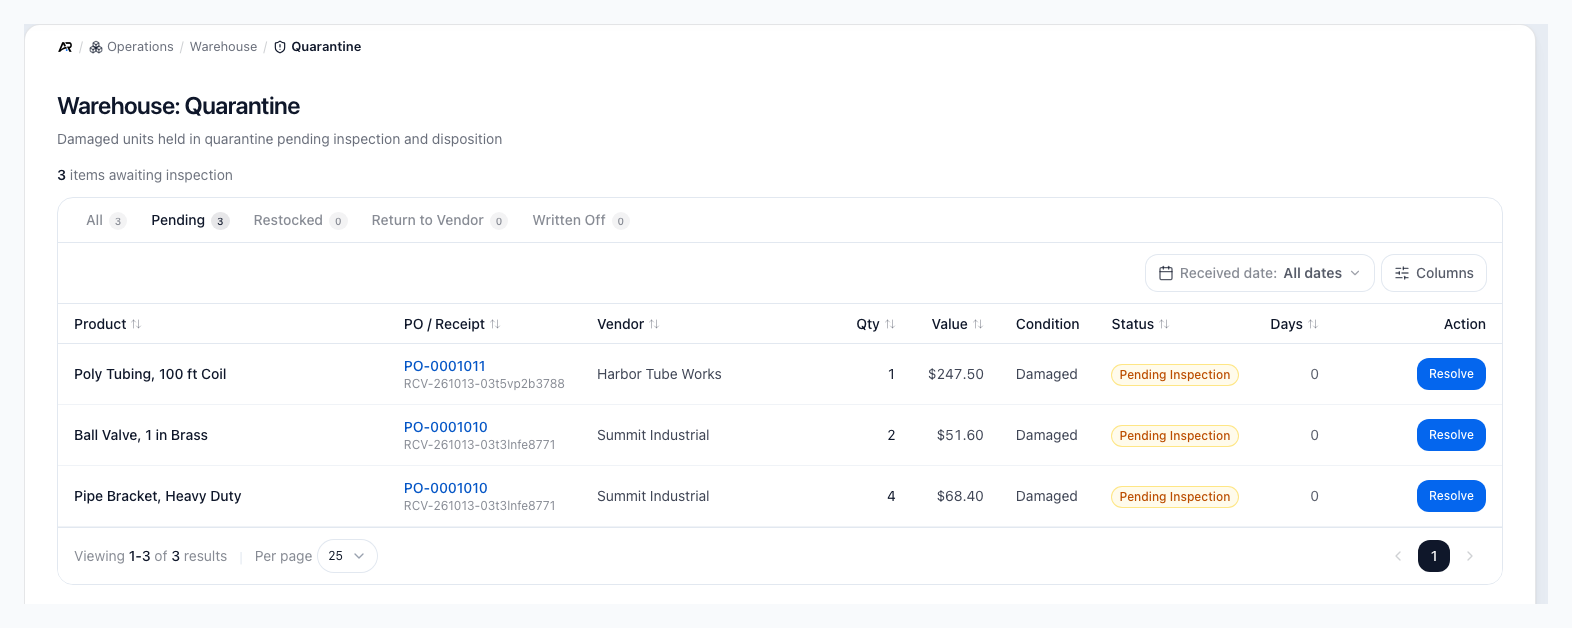Click Pending Inspection badge for Pipe Bracket
Image resolution: width=1572 pixels, height=628 pixels.
click(x=1175, y=497)
